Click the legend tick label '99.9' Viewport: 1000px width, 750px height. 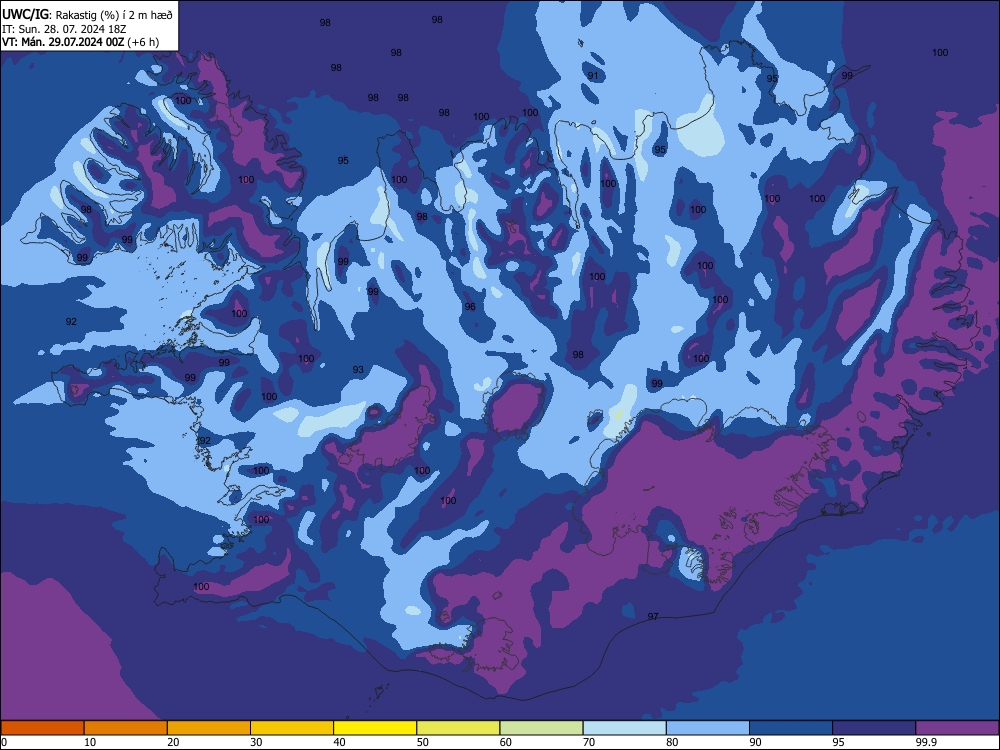[926, 742]
